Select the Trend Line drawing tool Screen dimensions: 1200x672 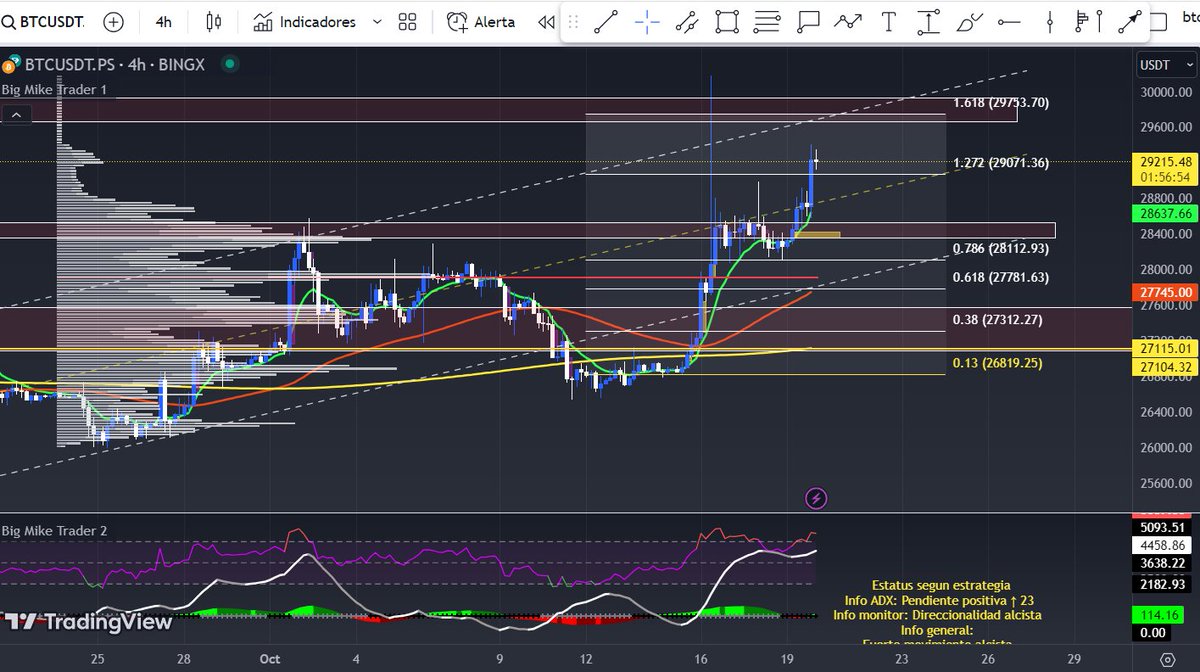(606, 21)
